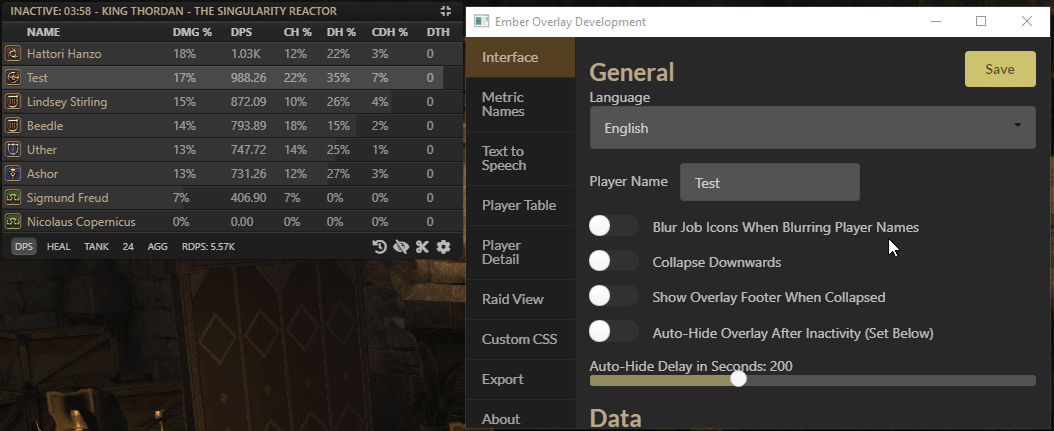Open the Export tab

(520, 379)
